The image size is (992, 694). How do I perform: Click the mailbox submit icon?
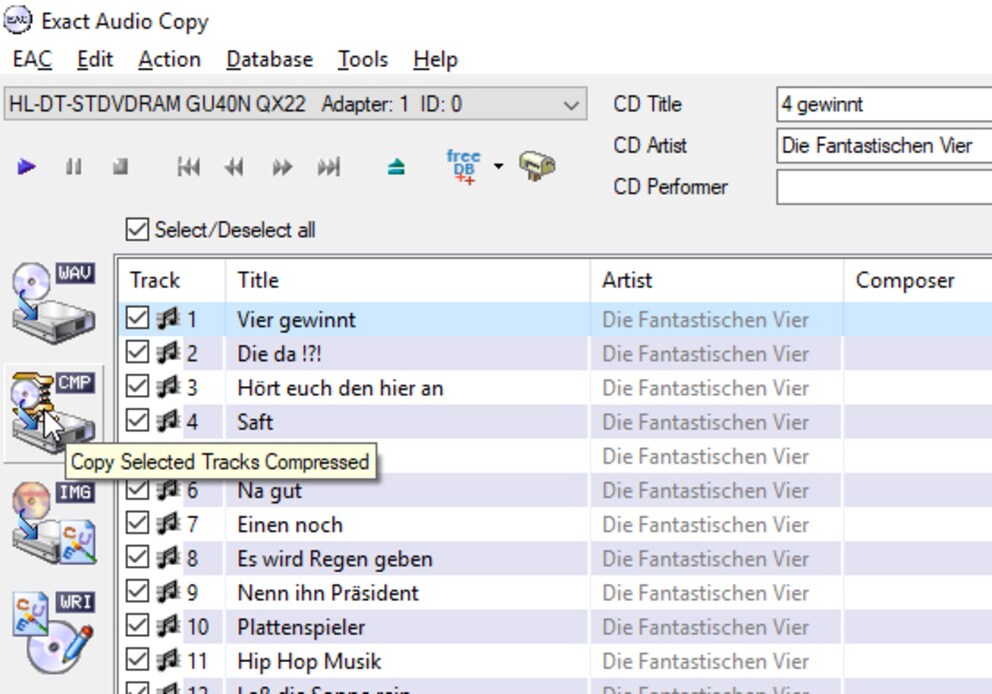pyautogui.click(x=537, y=166)
